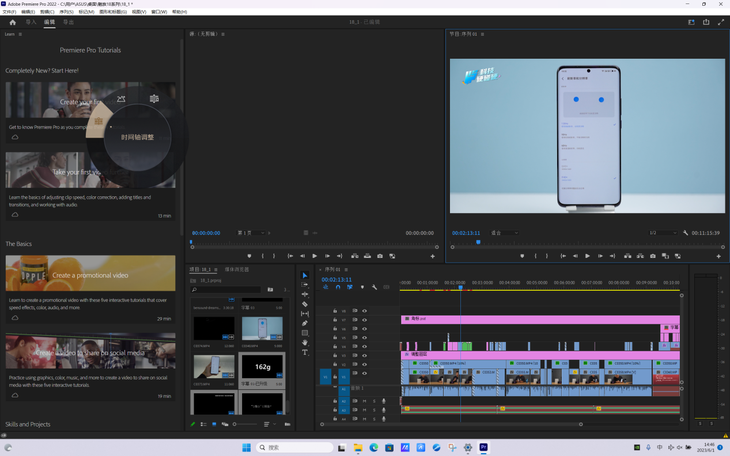Viewport: 730px width, 456px height.
Task: Toggle the V8 track output eye
Action: click(x=365, y=311)
